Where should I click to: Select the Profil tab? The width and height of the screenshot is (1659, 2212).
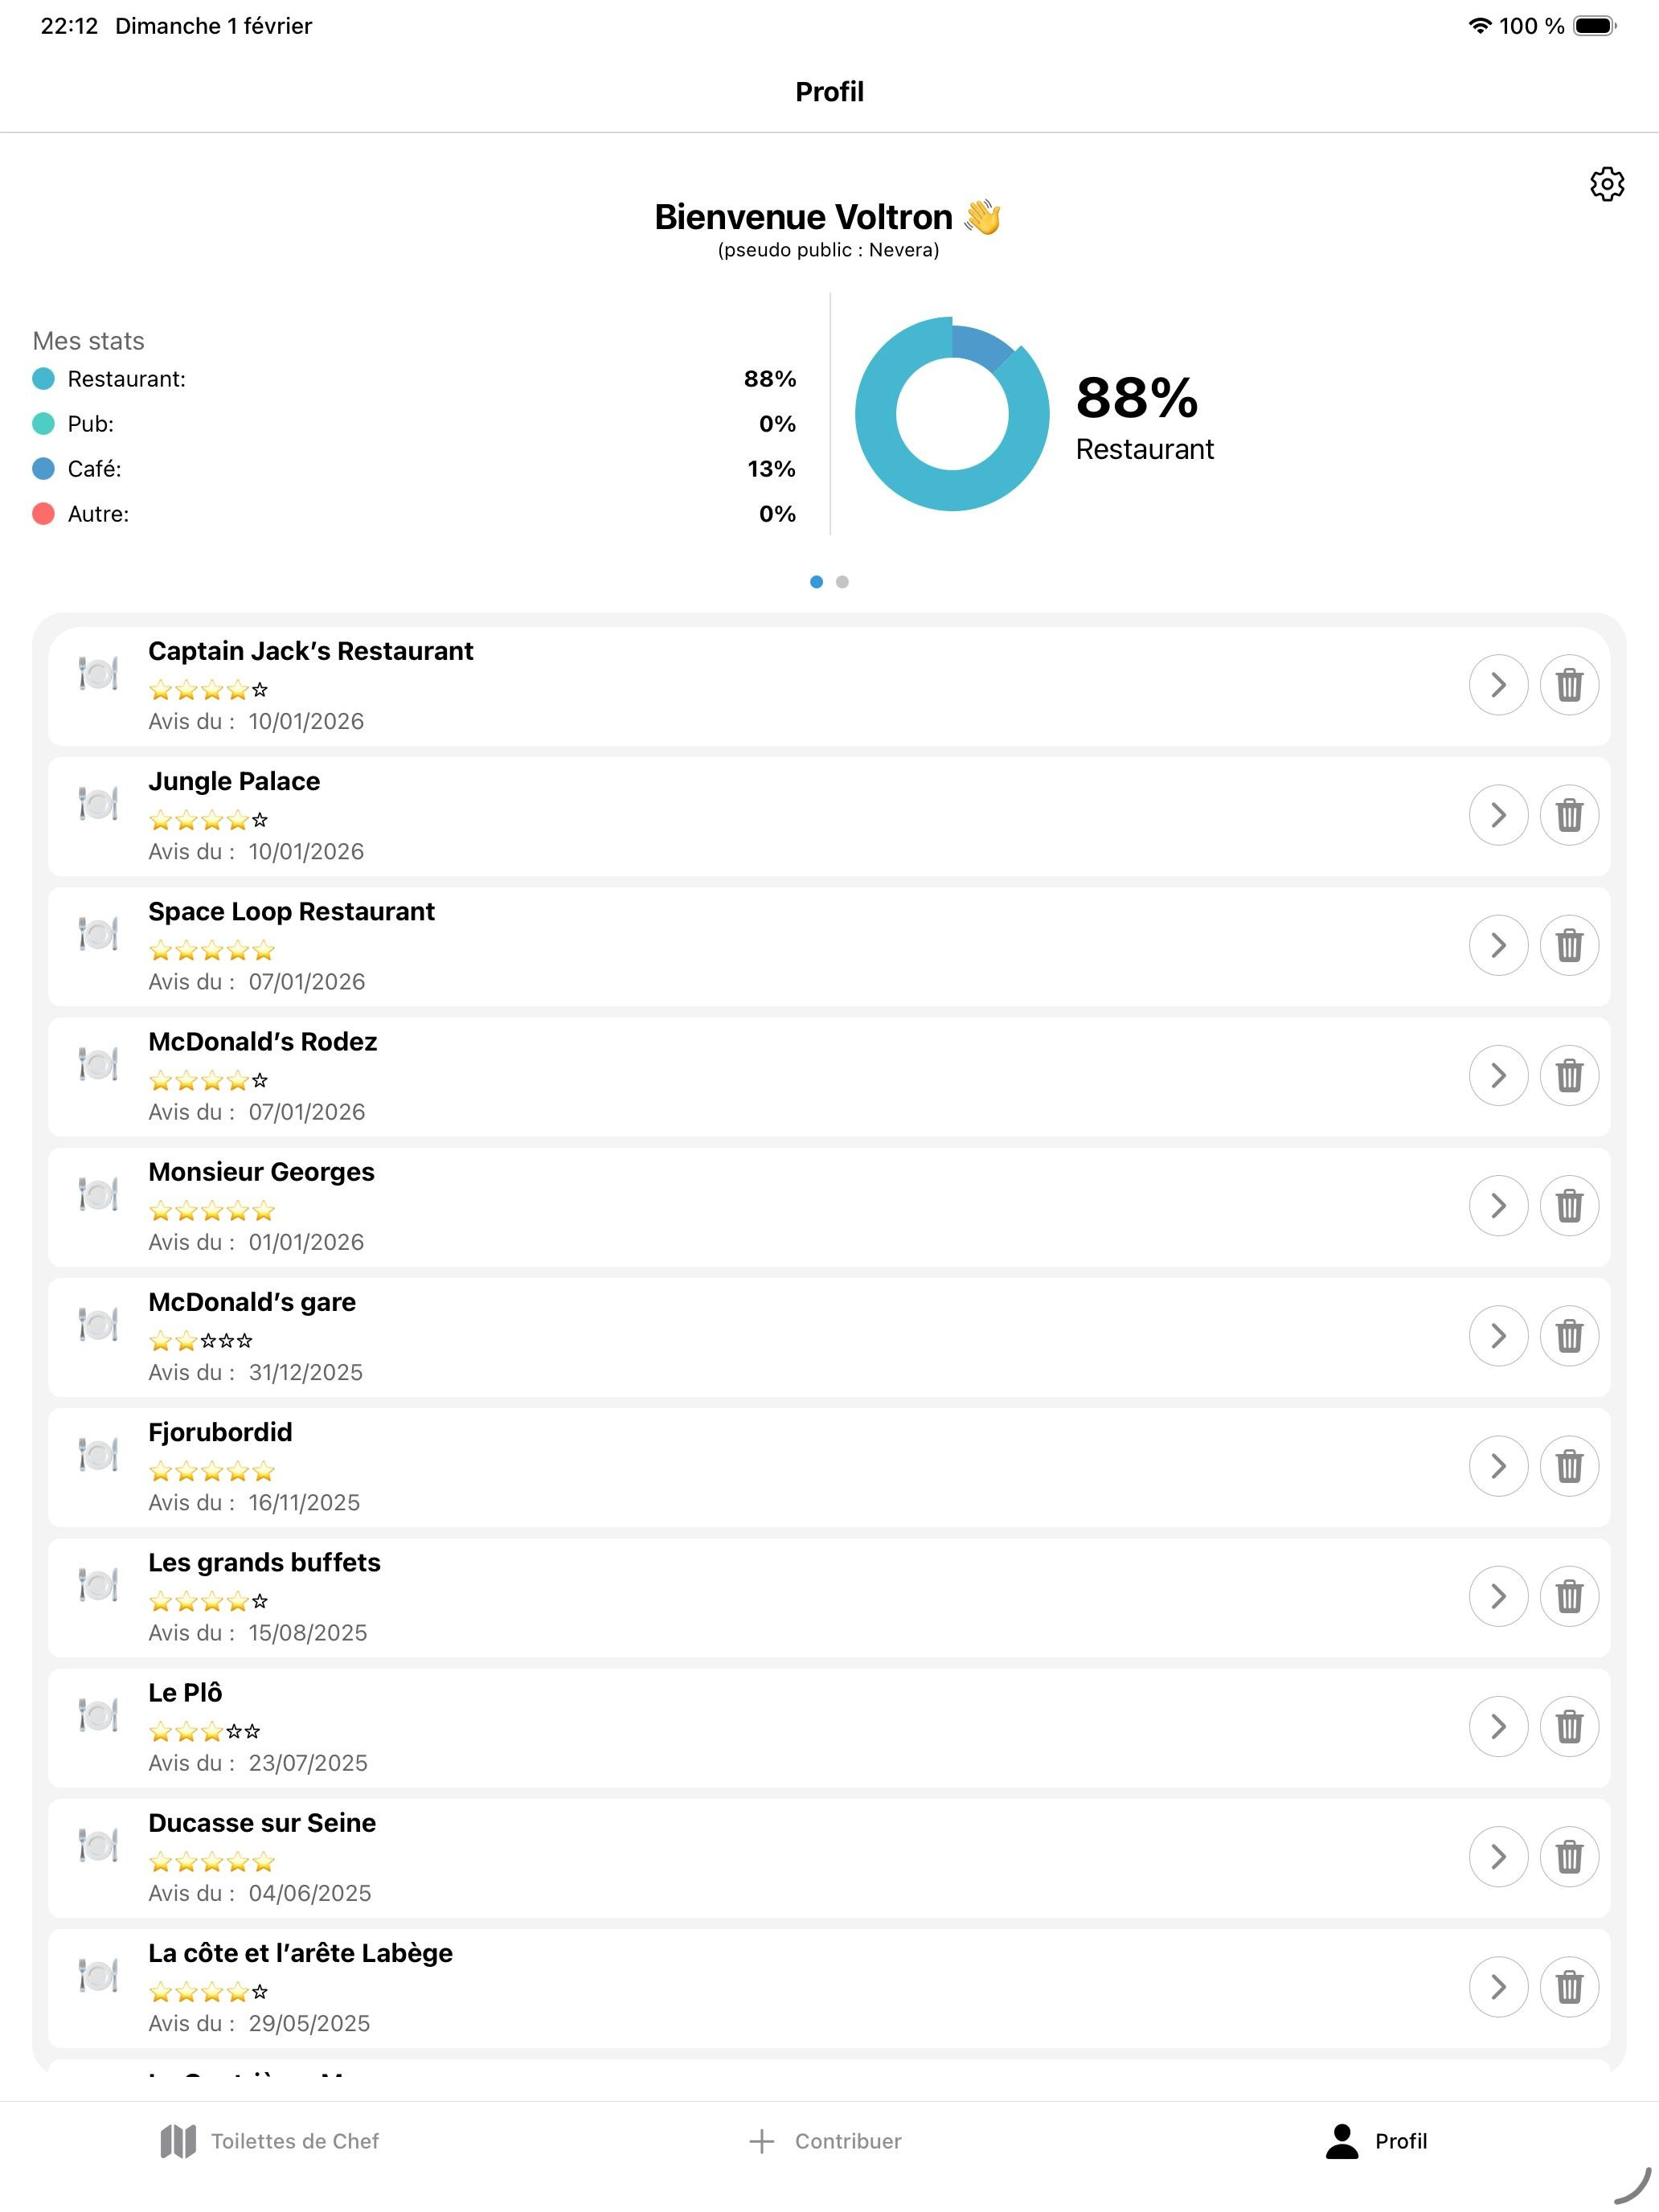tap(1376, 2141)
